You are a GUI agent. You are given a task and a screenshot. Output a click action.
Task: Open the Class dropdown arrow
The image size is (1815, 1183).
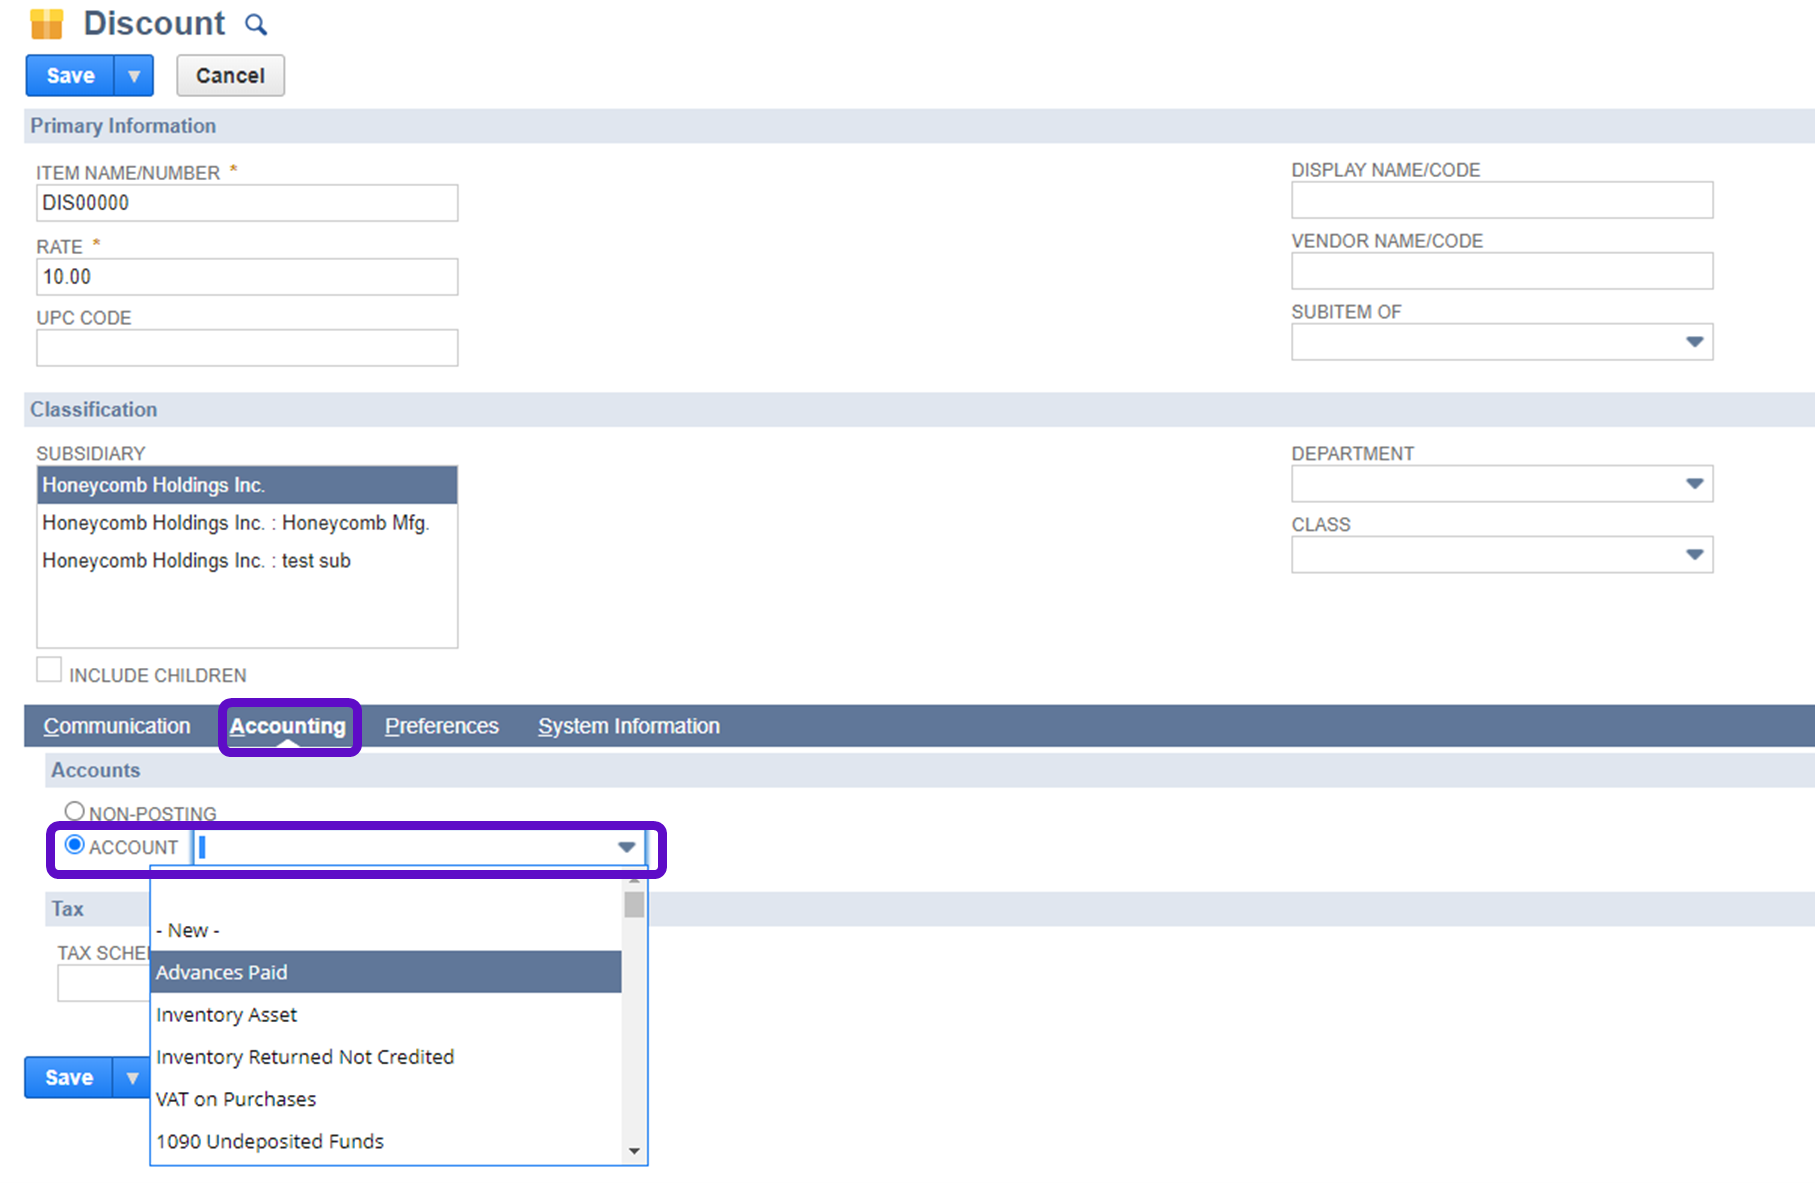click(x=1694, y=555)
